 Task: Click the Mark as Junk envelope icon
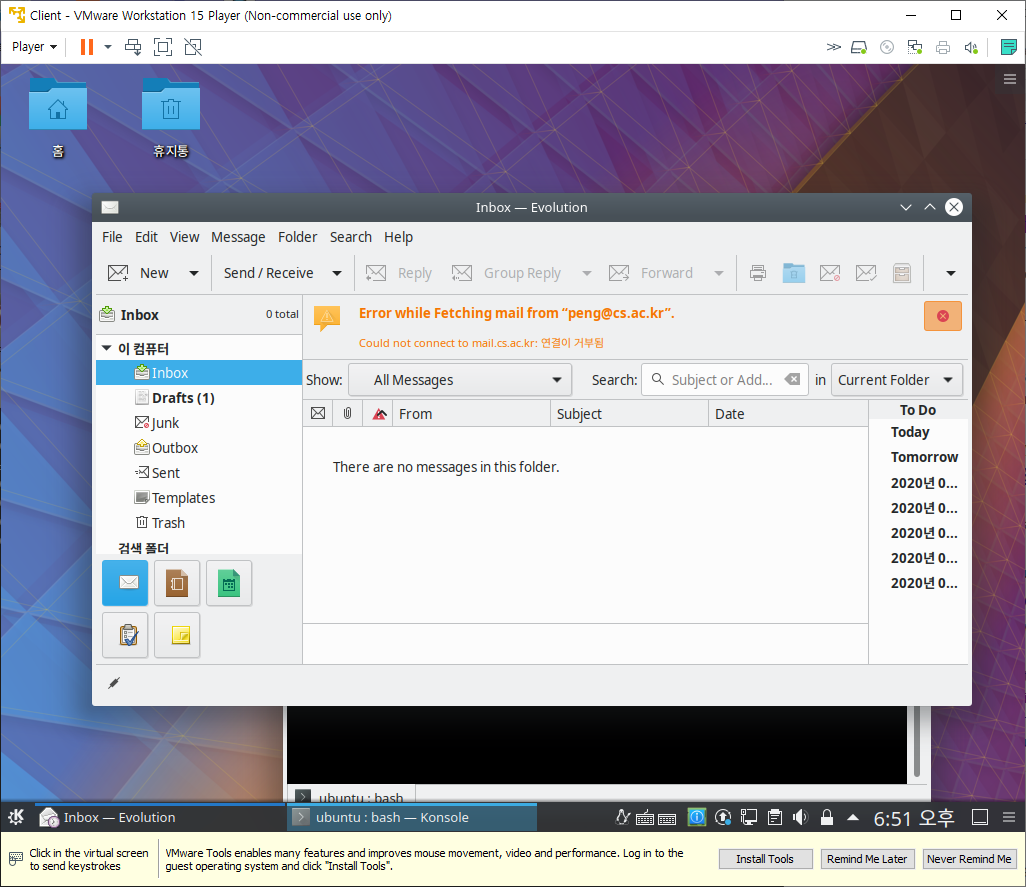pos(830,273)
